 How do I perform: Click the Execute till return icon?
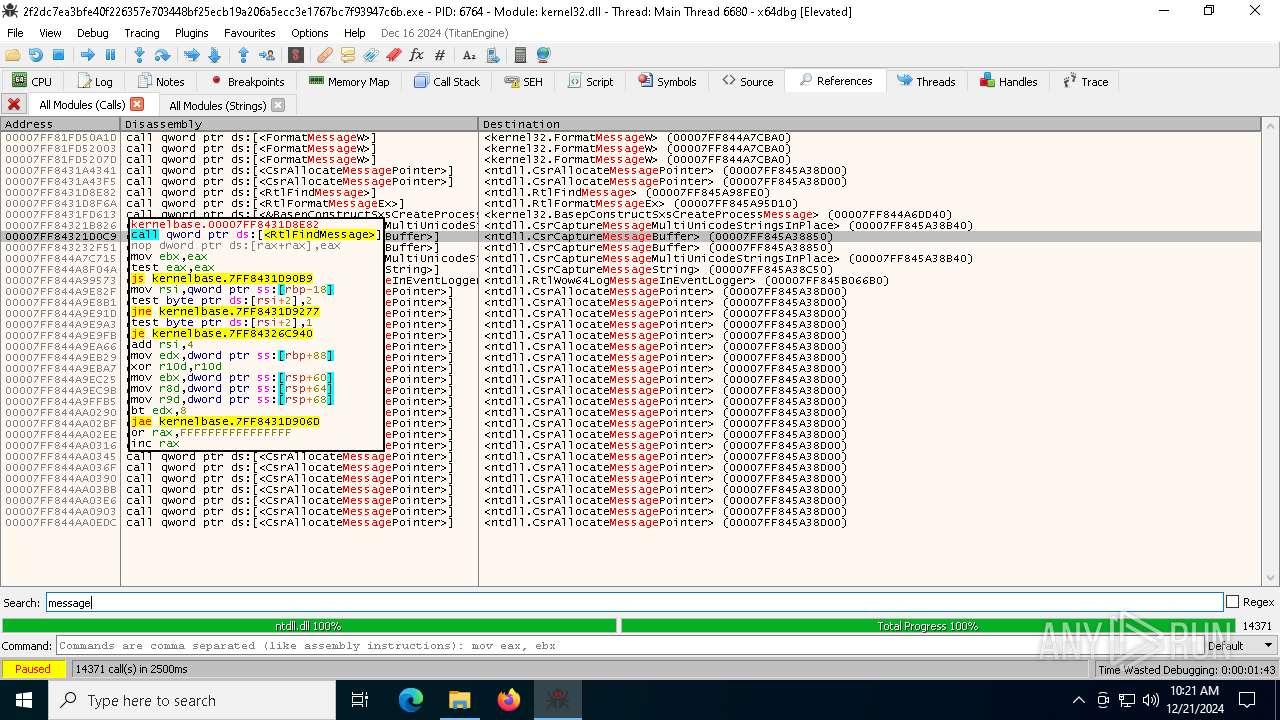(x=243, y=55)
